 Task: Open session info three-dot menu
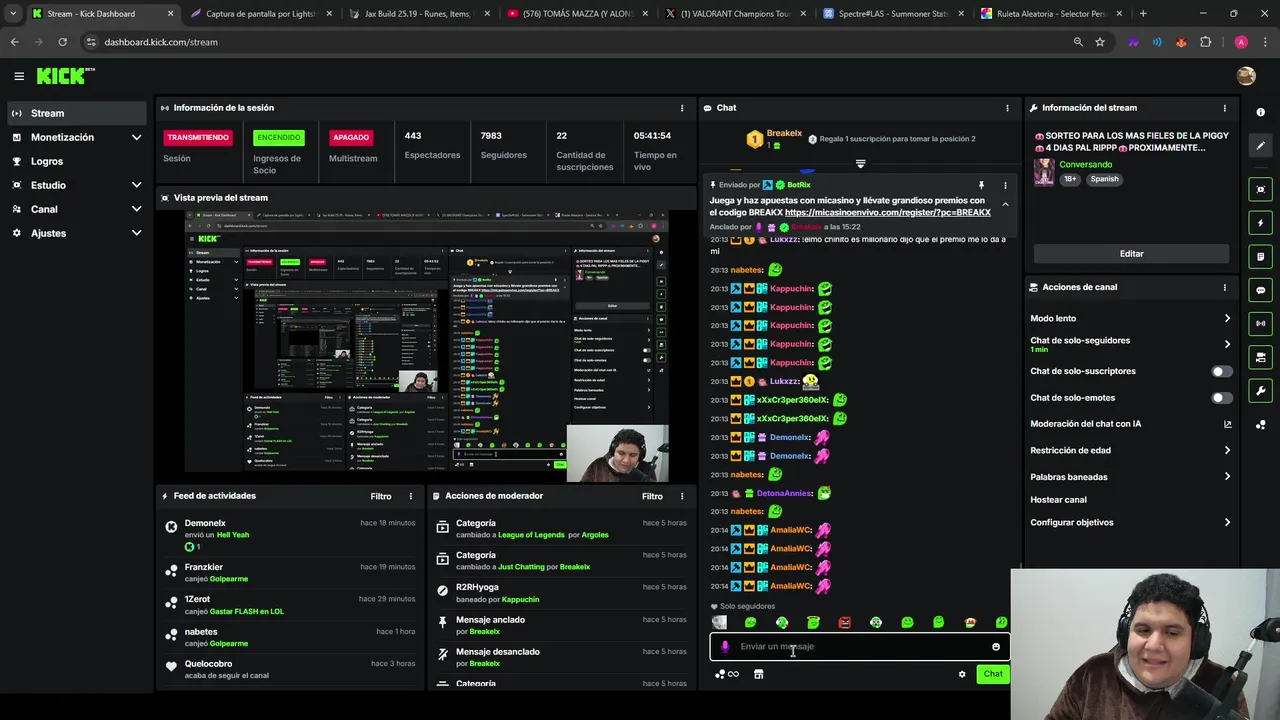[x=682, y=108]
